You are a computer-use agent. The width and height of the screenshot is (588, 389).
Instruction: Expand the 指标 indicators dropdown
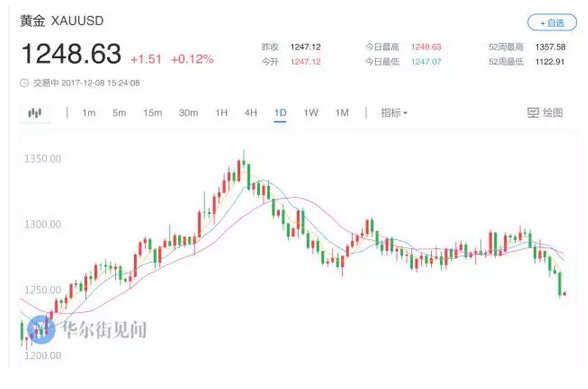pyautogui.click(x=394, y=113)
